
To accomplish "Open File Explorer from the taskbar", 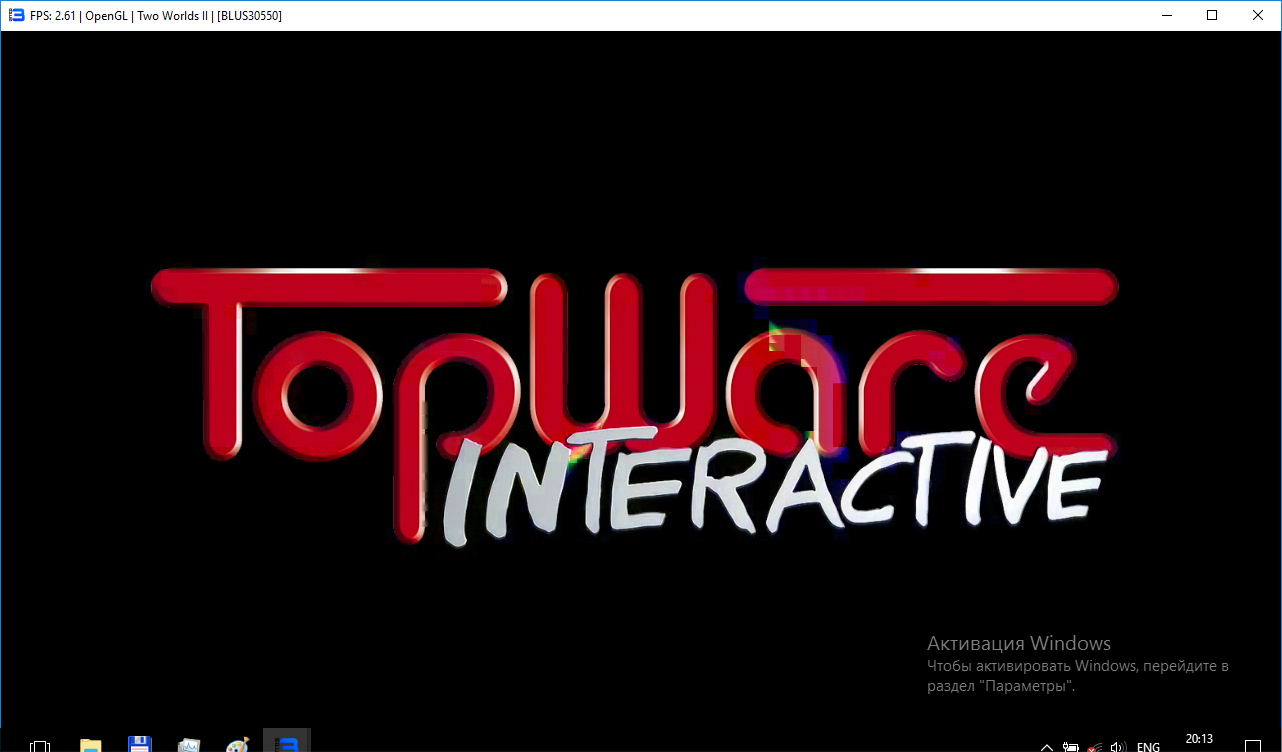I will [91, 745].
